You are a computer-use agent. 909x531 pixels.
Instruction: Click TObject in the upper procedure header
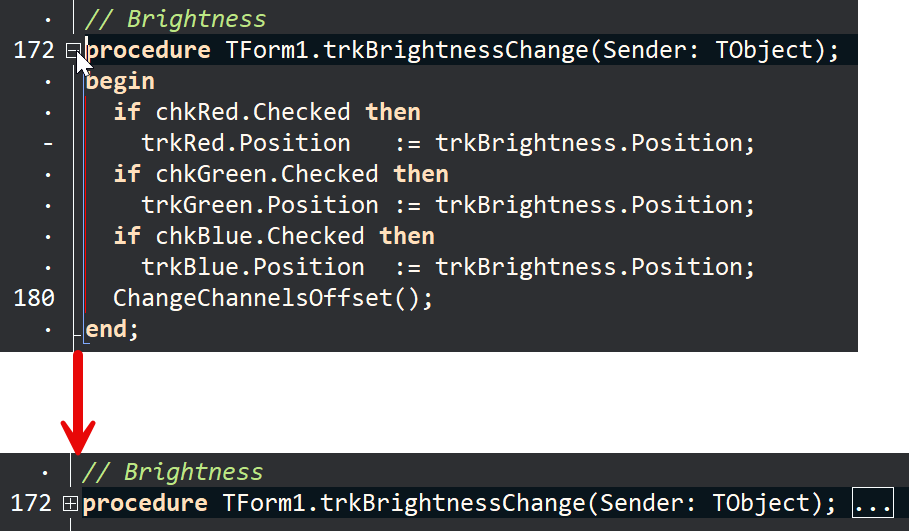pyautogui.click(x=764, y=50)
